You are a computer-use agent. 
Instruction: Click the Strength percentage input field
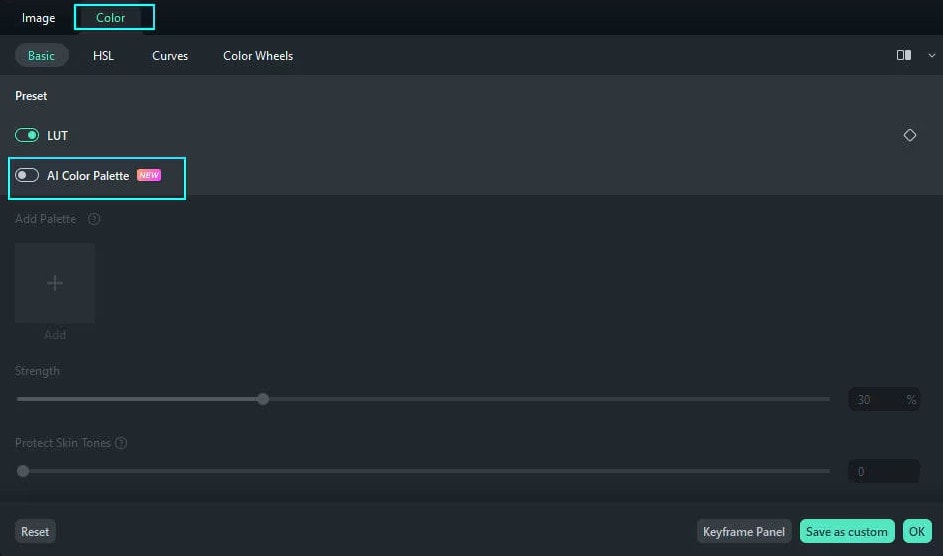click(884, 400)
